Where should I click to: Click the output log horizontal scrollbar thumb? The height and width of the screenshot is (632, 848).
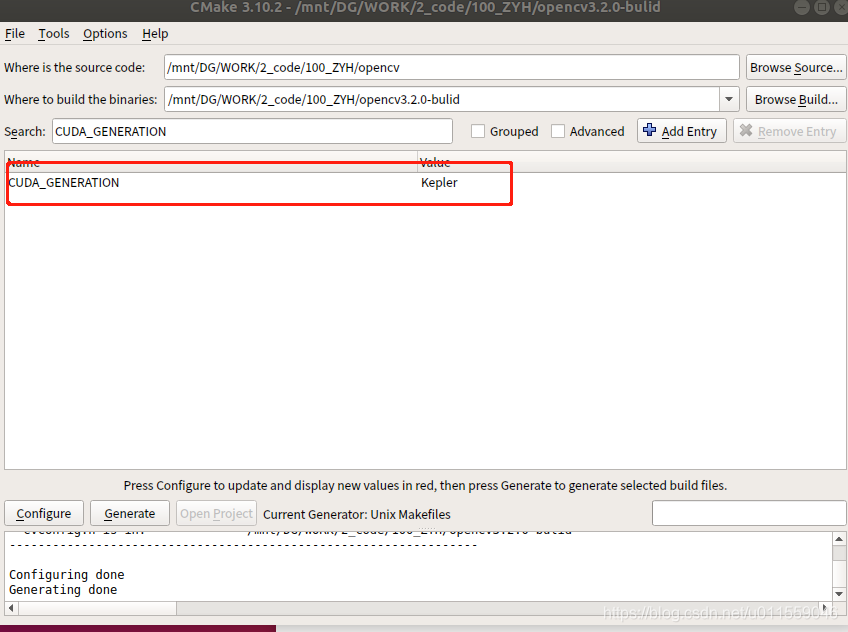click(x=98, y=608)
